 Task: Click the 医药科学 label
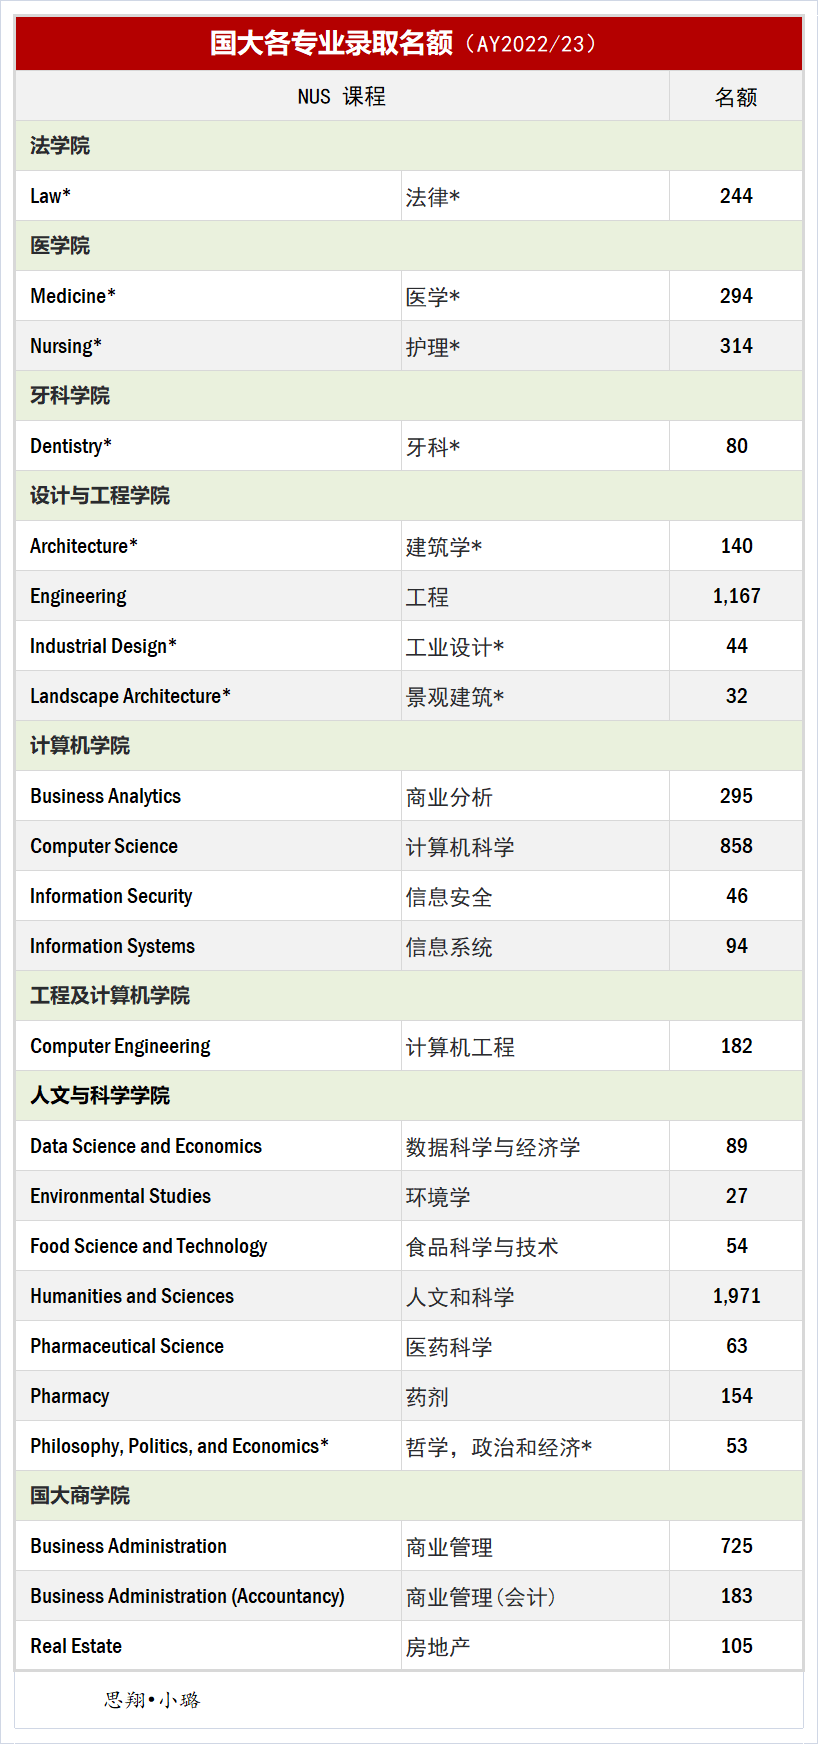tap(449, 1347)
